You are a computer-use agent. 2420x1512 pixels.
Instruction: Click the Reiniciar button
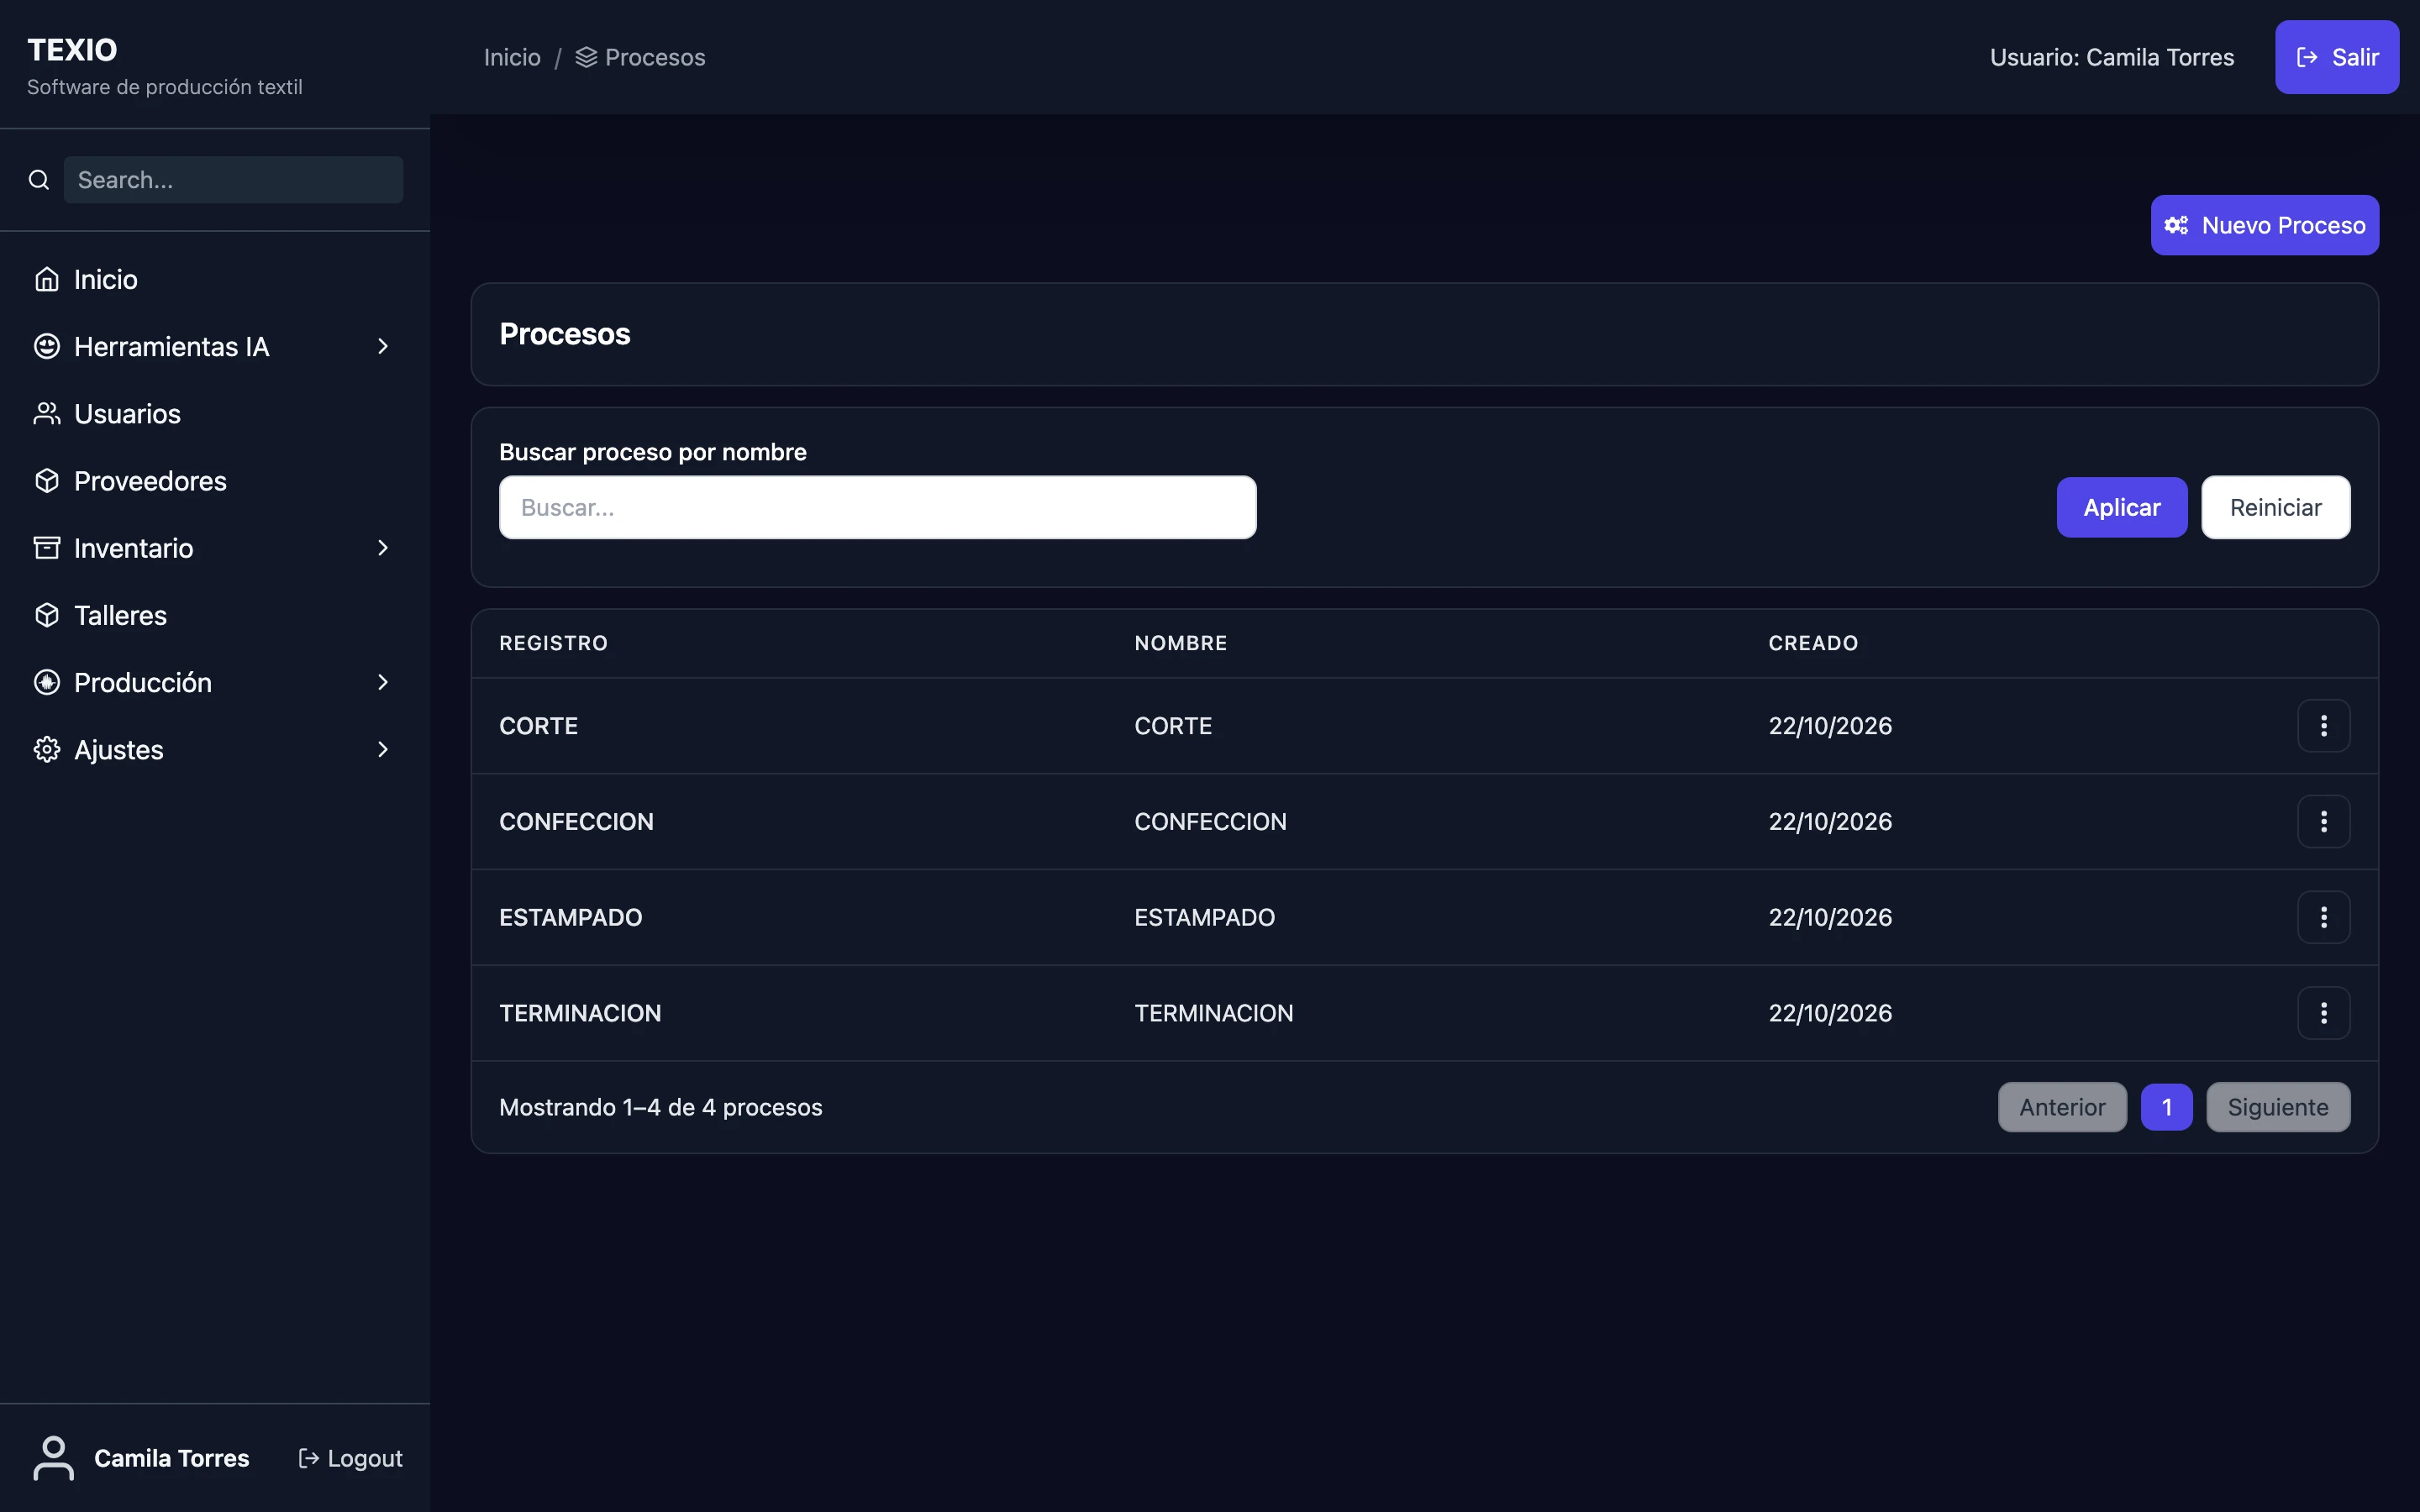click(x=2275, y=507)
